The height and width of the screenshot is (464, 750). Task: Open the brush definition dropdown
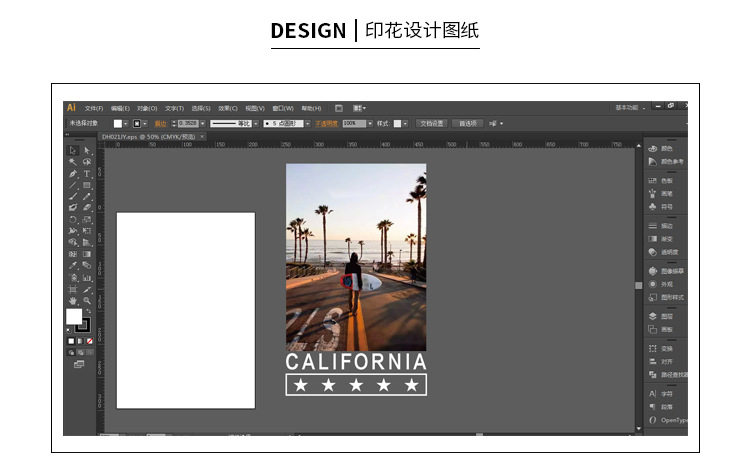(x=308, y=124)
